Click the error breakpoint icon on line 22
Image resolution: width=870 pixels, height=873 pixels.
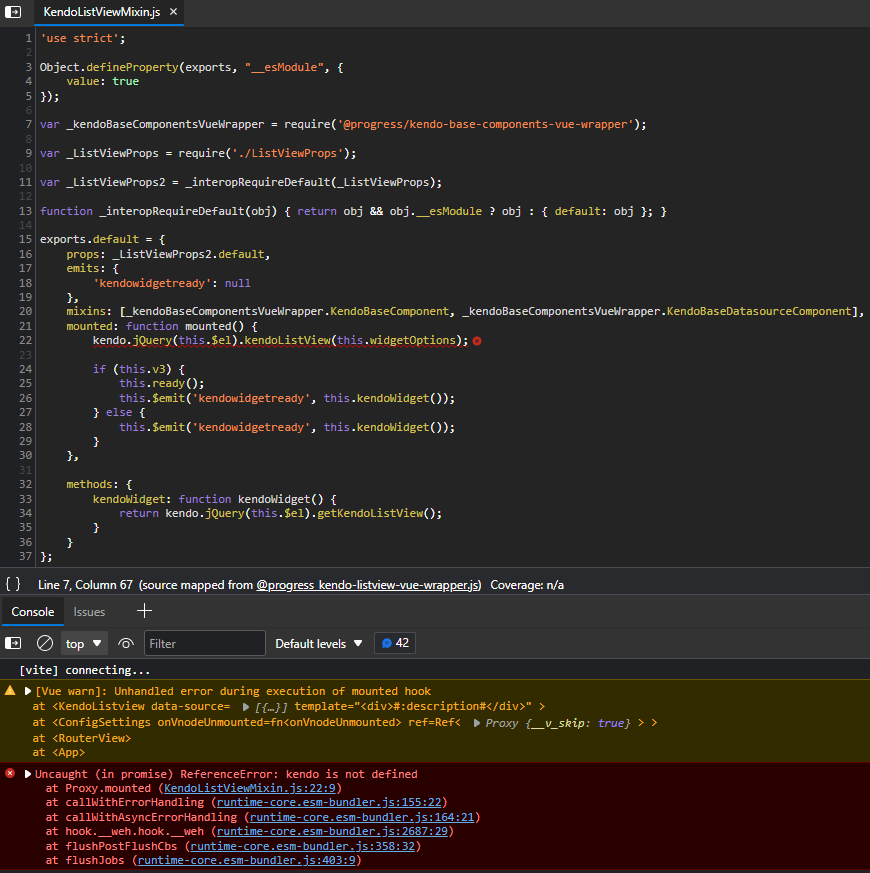point(477,340)
